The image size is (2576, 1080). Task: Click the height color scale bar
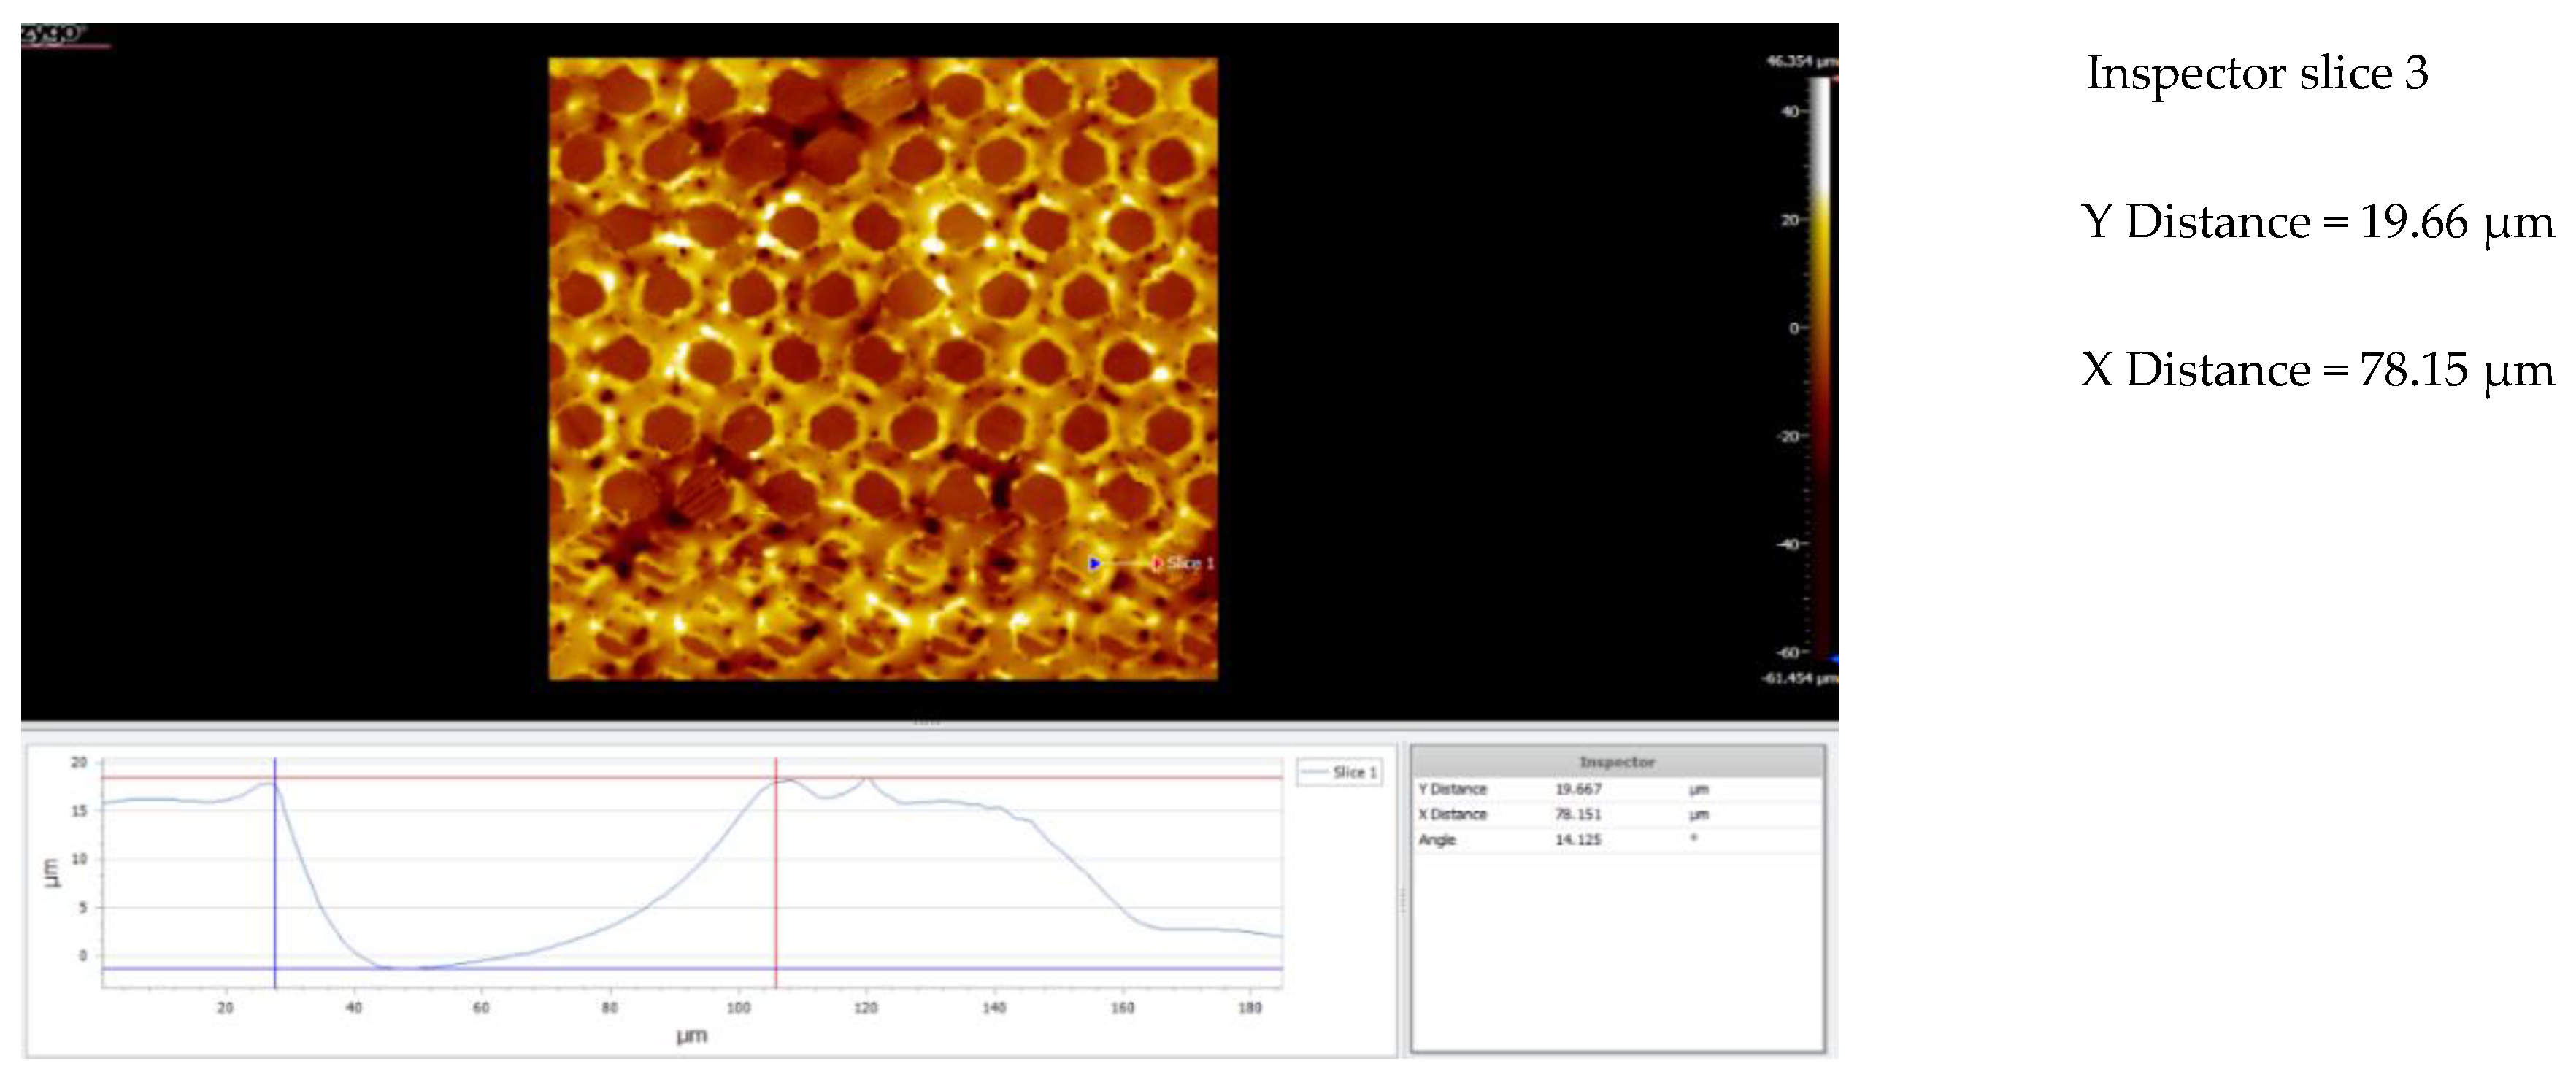coord(1820,360)
